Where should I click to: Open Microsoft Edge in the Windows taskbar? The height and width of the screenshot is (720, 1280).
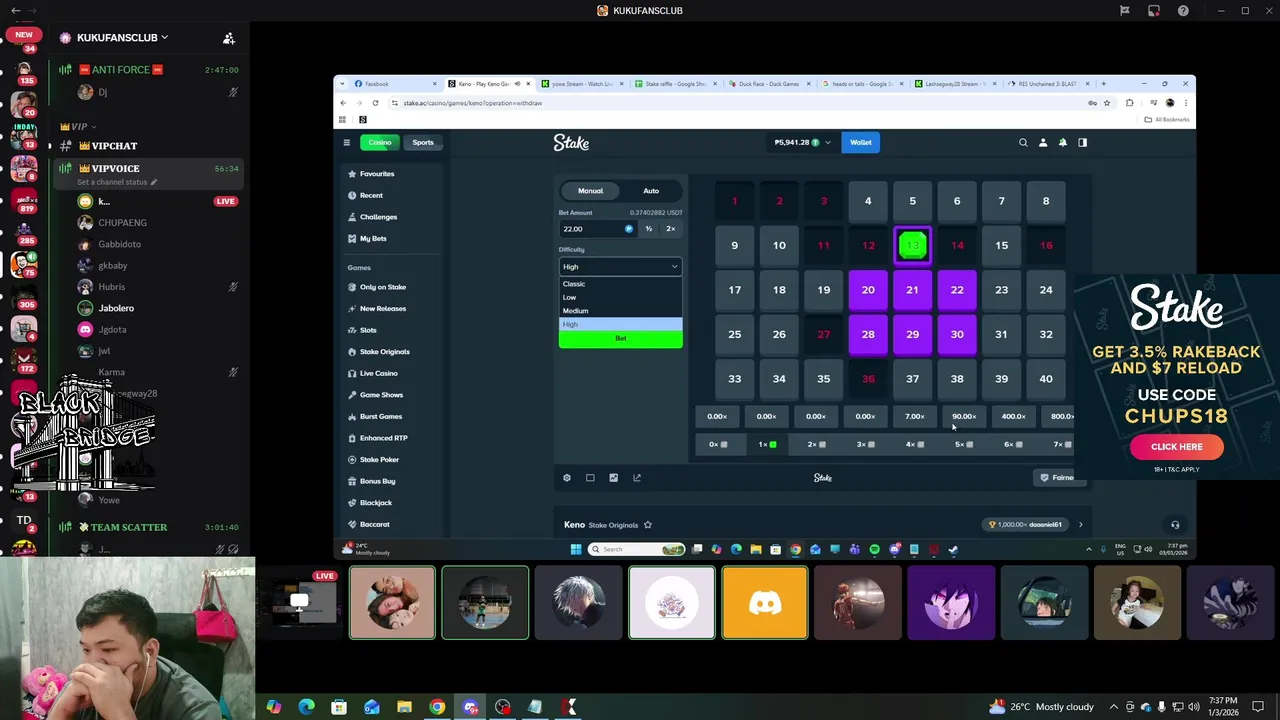tap(306, 707)
